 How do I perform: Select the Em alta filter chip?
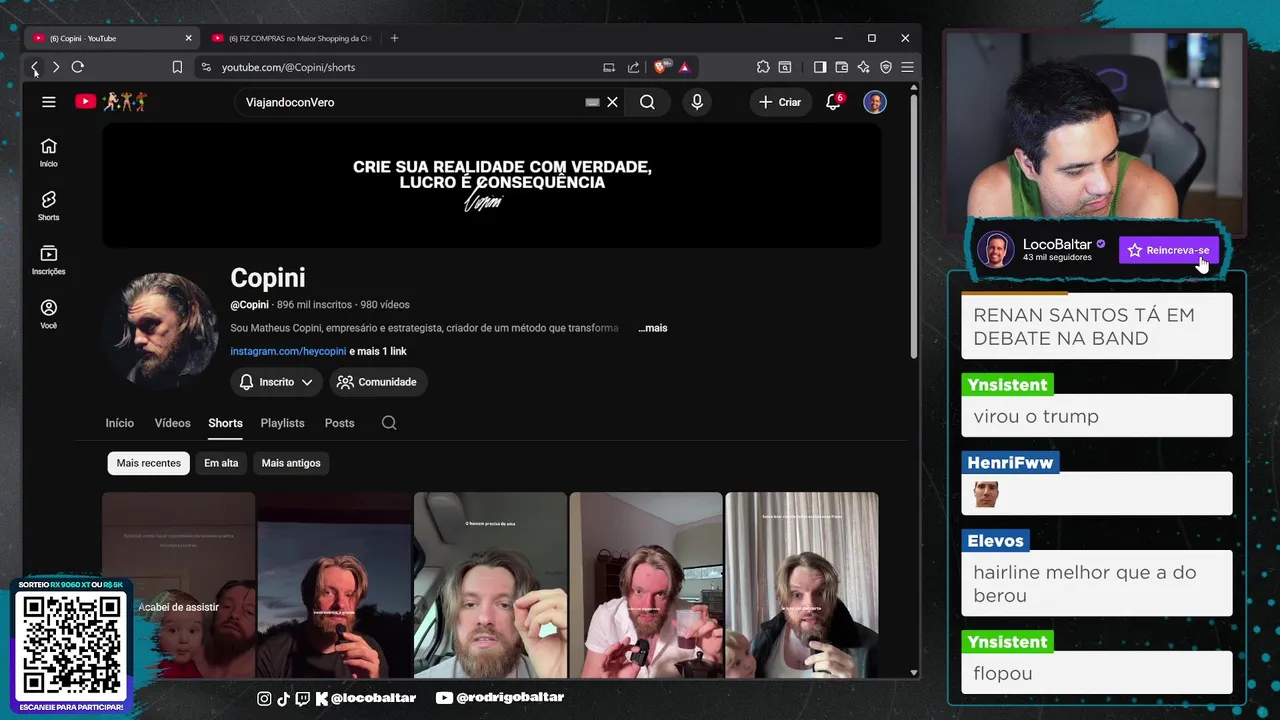tap(221, 463)
